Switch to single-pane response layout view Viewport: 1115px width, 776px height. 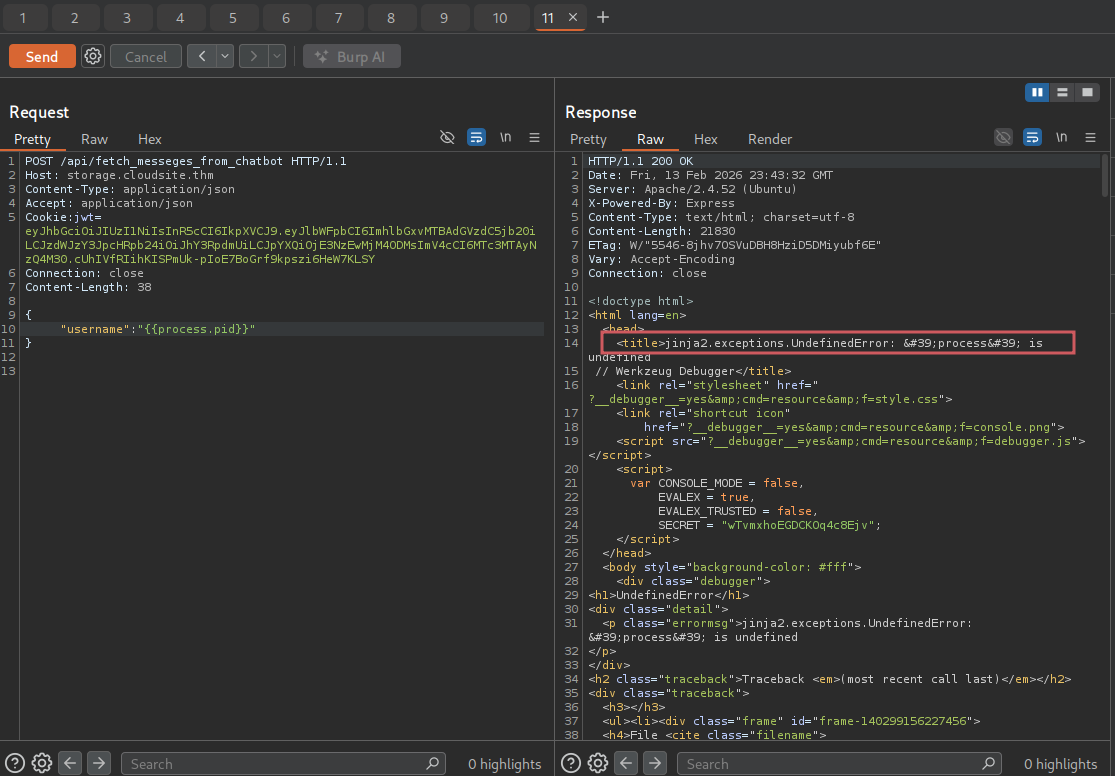(x=1087, y=92)
